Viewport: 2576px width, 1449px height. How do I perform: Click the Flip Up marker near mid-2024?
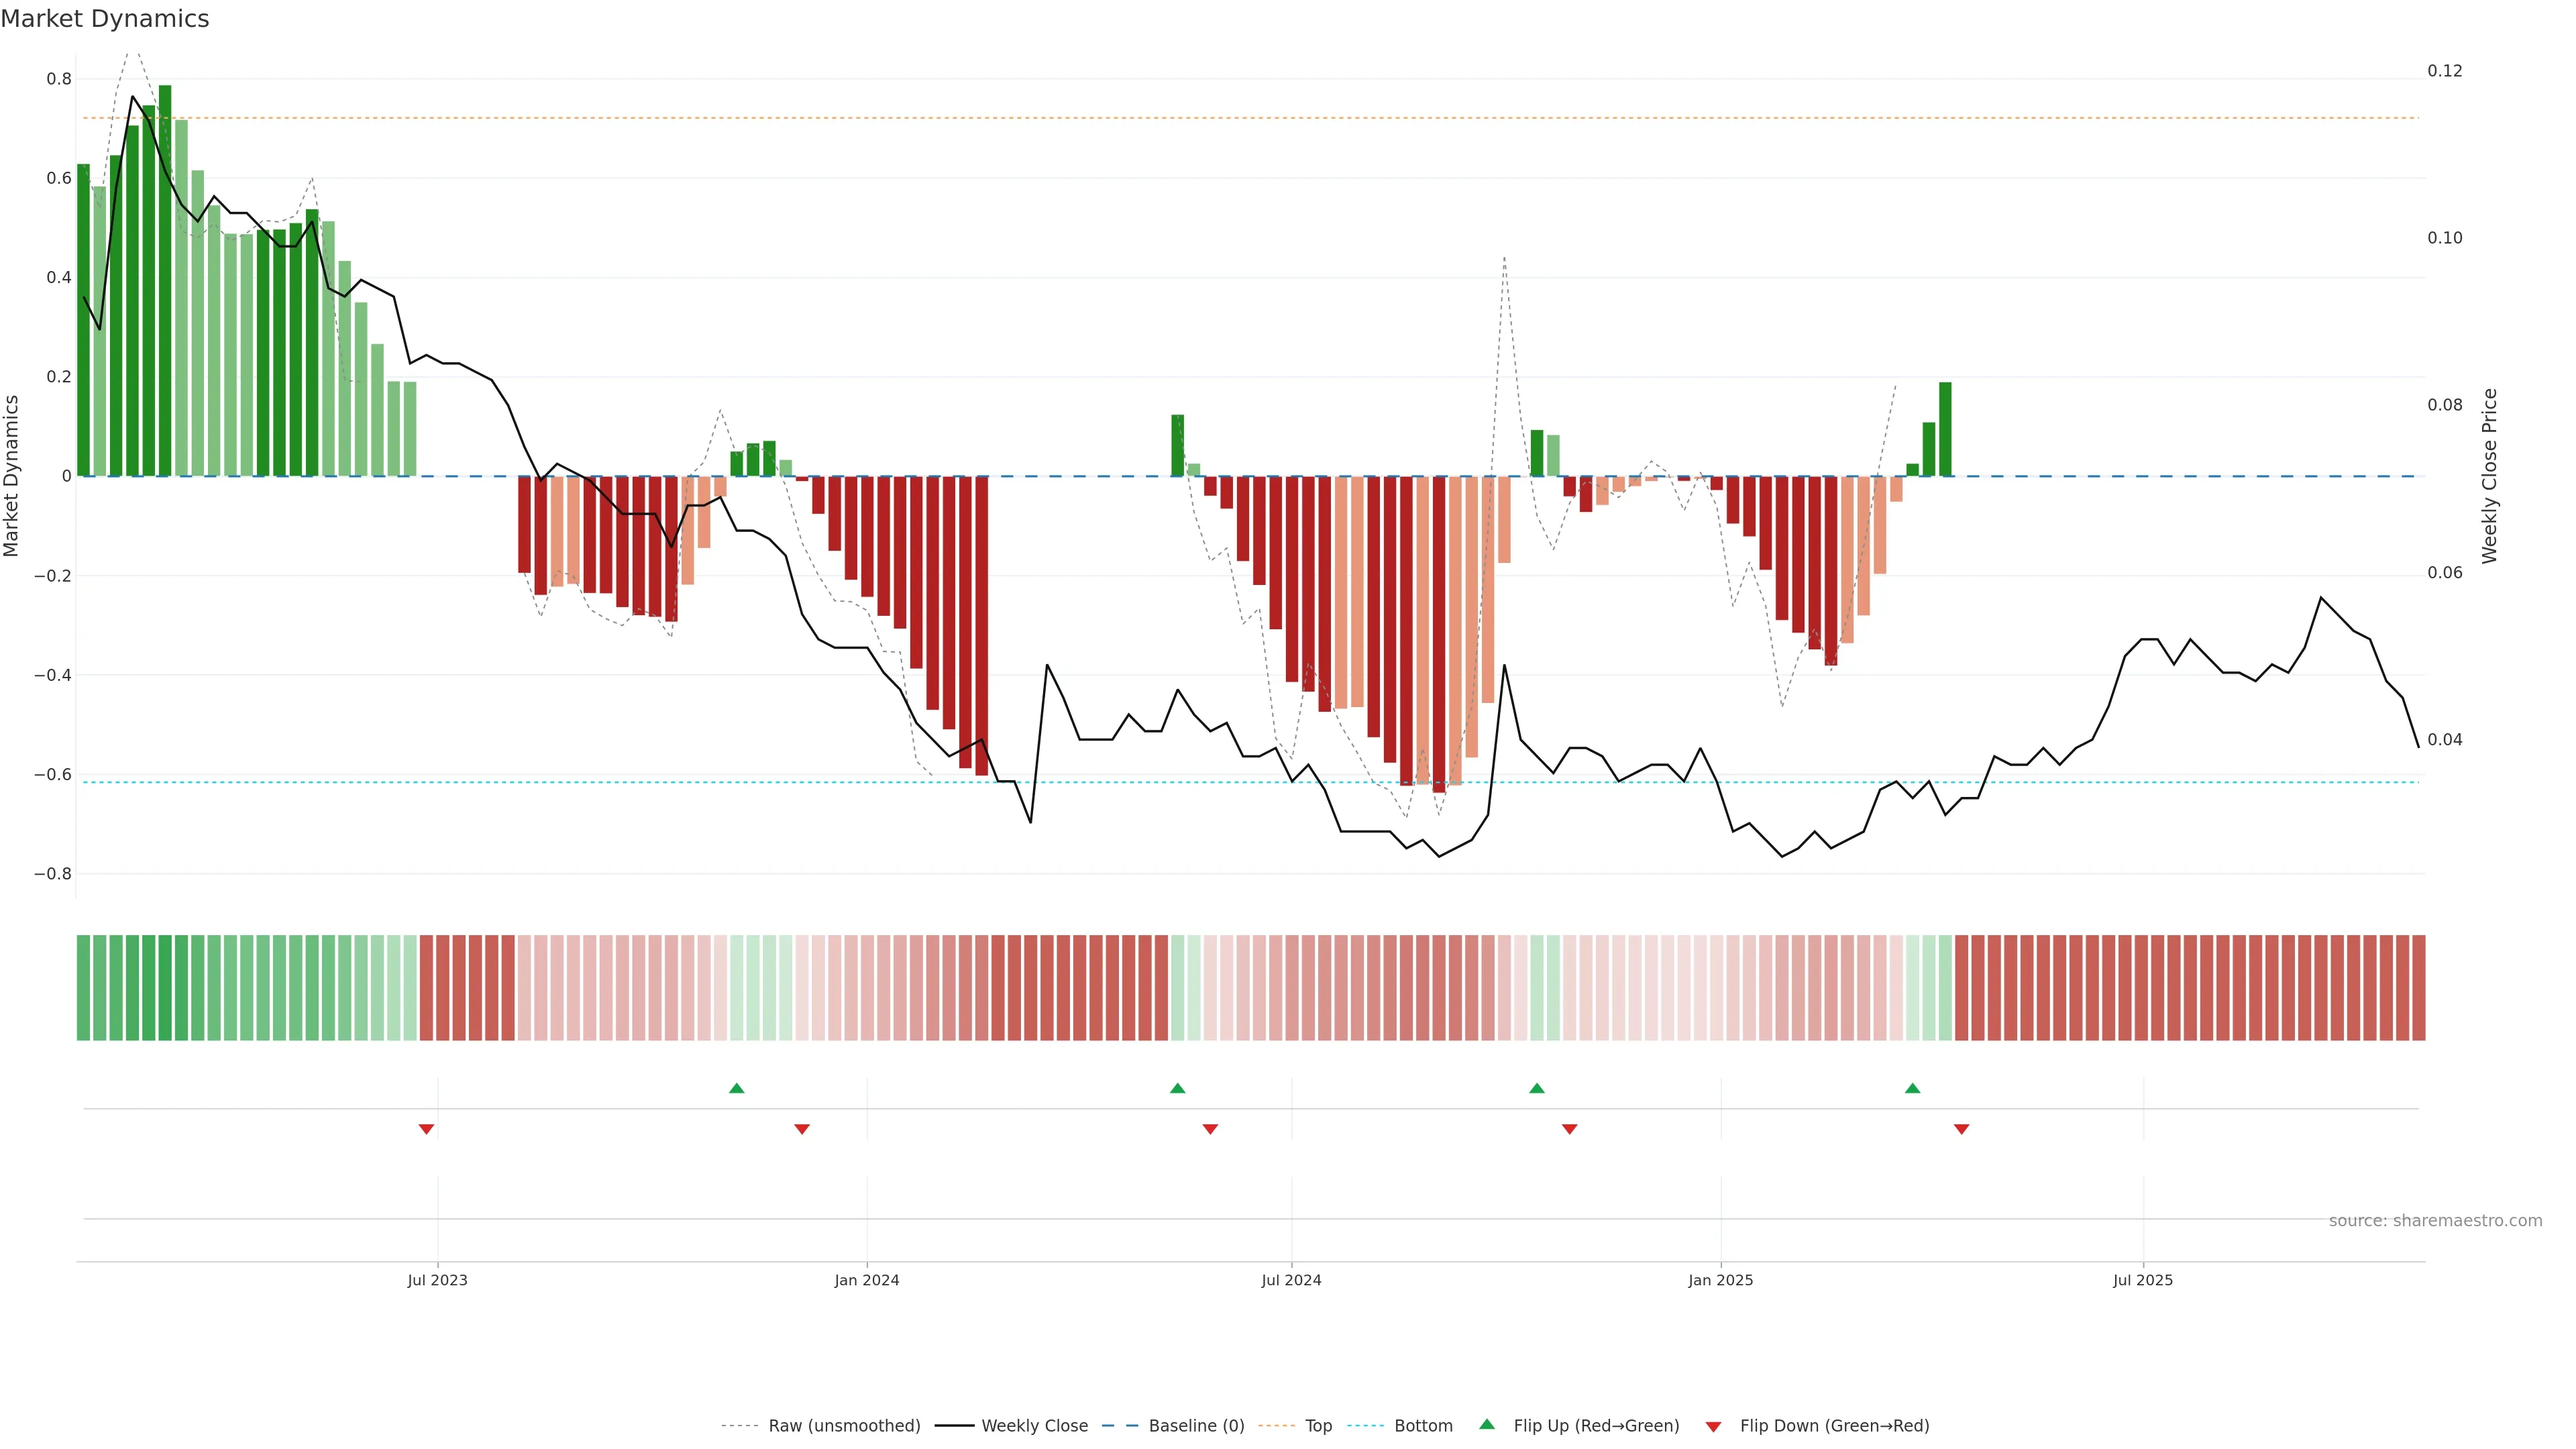pos(1177,1088)
